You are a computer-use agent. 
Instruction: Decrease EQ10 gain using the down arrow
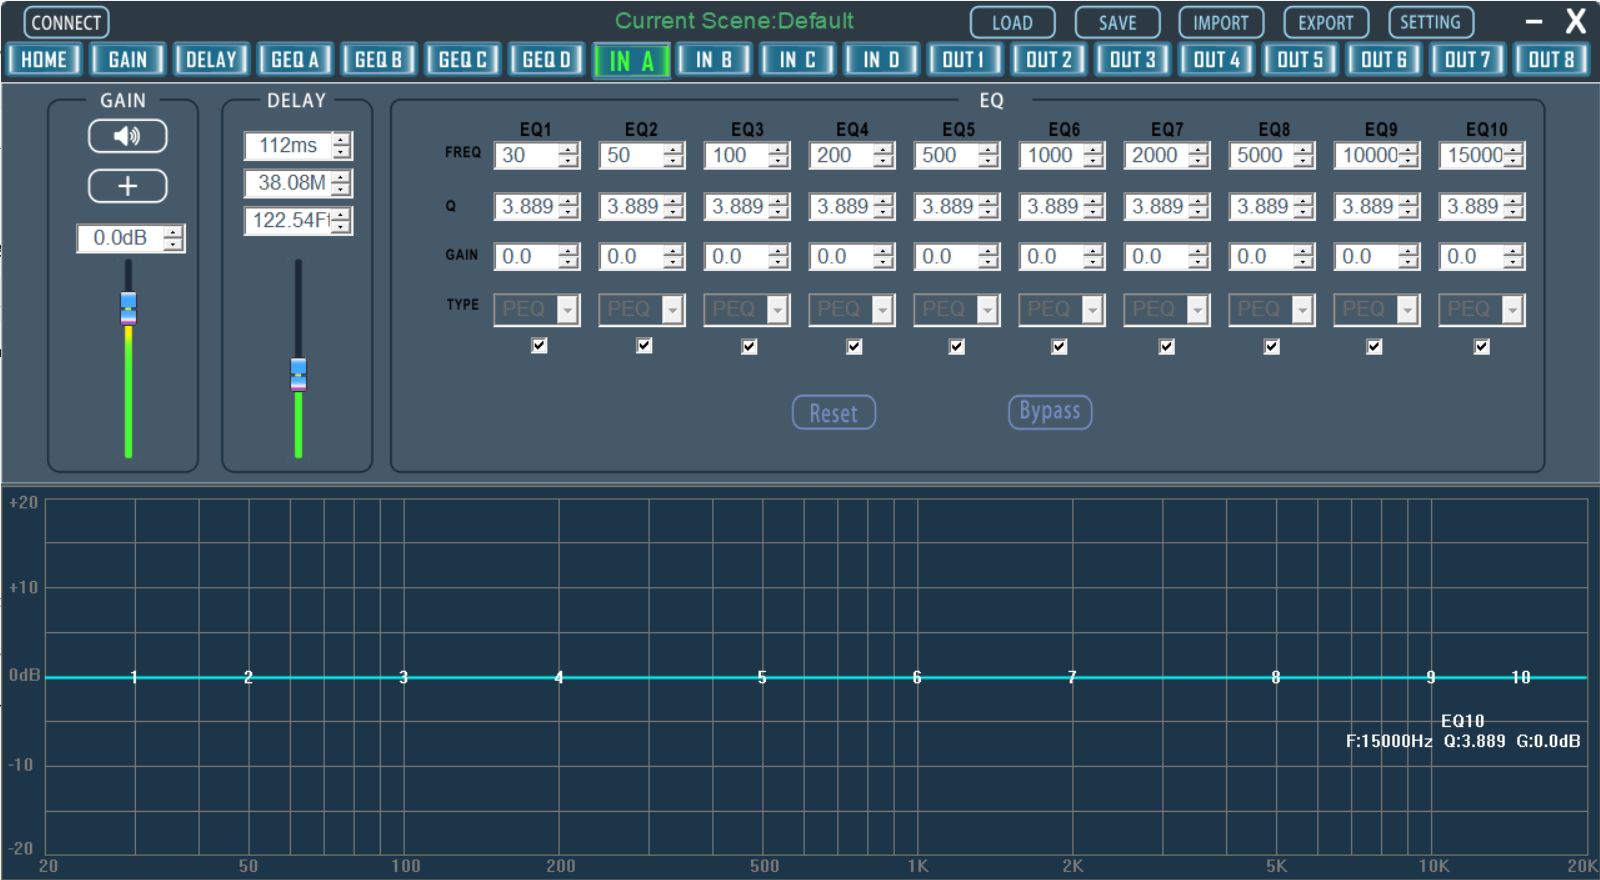point(1513,263)
